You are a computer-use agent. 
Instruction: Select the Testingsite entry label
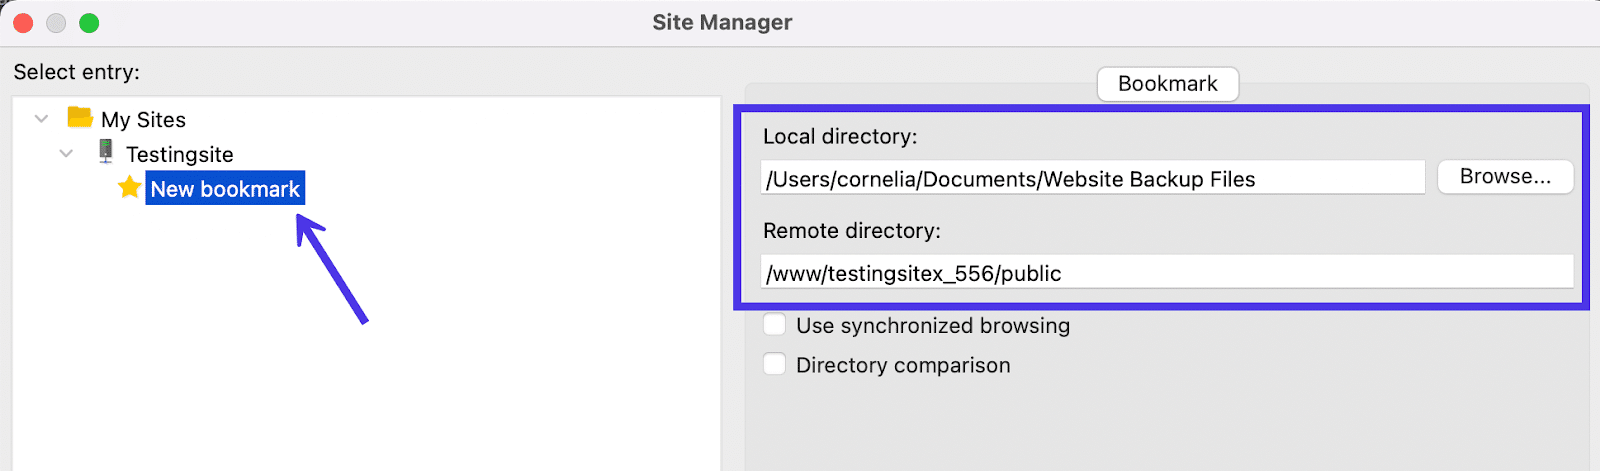coord(180,155)
